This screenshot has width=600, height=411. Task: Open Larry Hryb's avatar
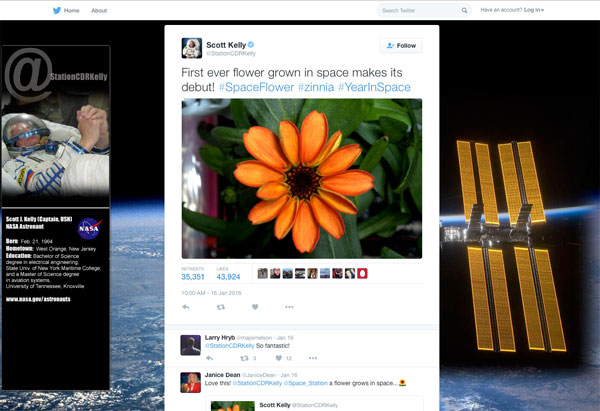coord(191,345)
